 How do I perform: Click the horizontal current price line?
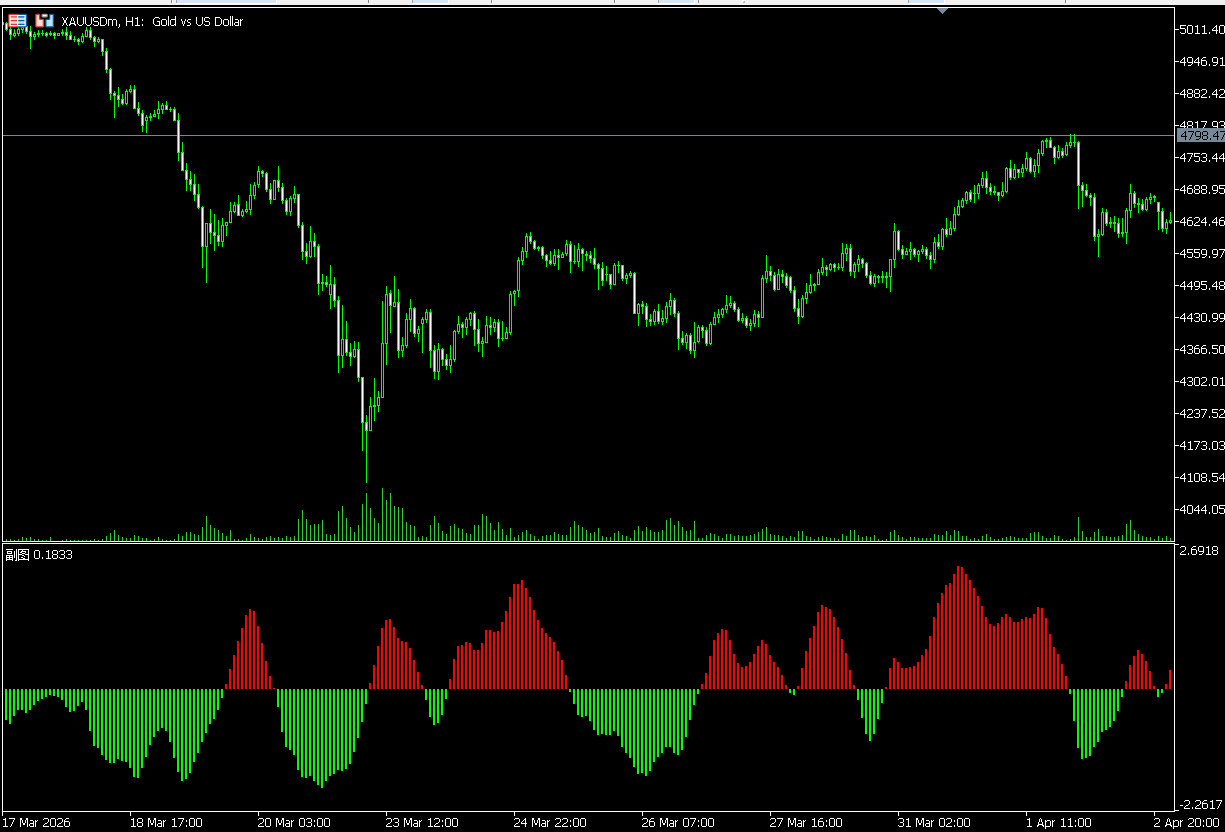[x=600, y=135]
